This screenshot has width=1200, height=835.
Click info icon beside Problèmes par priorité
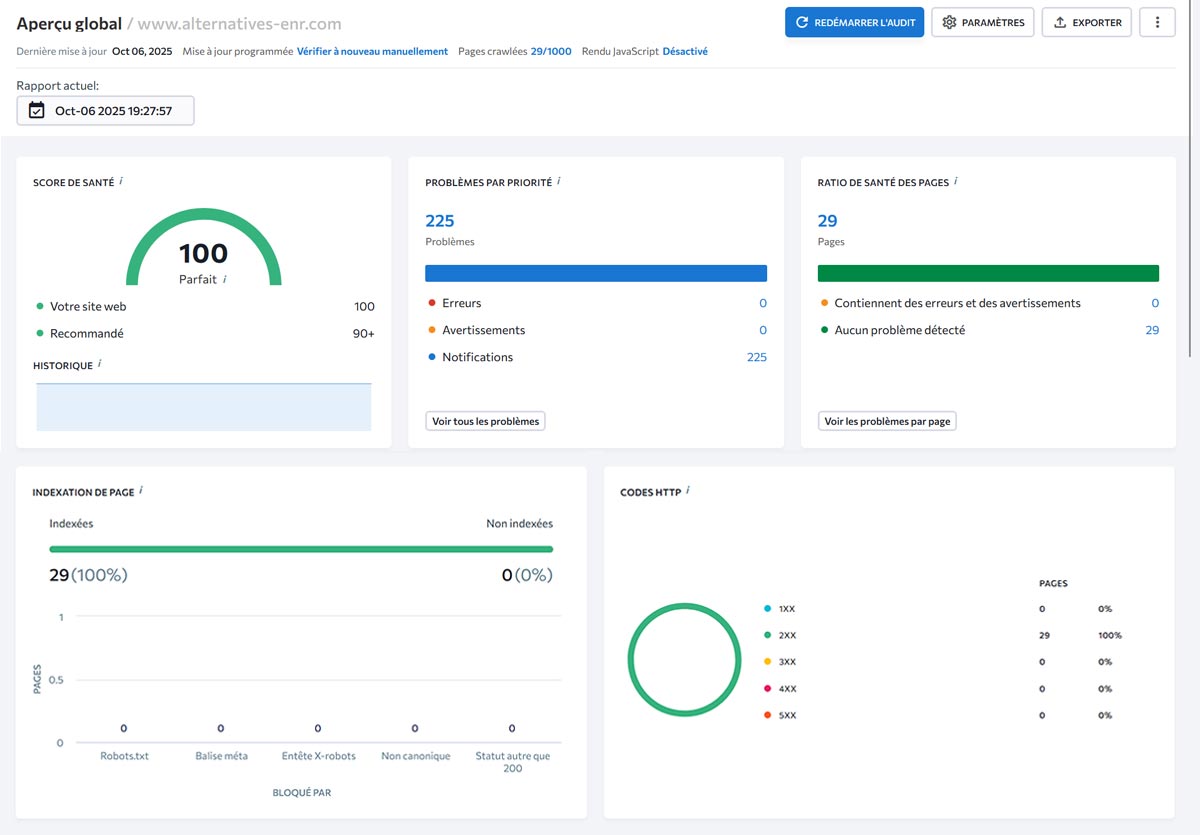[559, 182]
